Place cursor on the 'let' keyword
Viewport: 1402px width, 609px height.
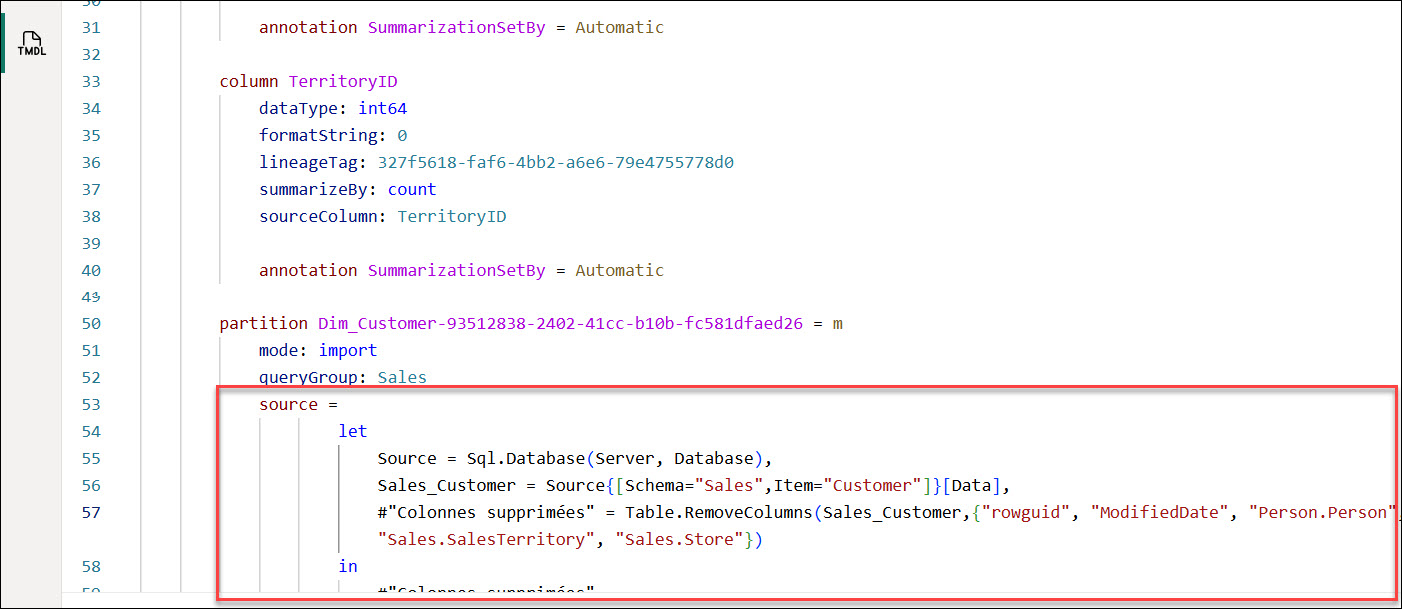pos(353,432)
